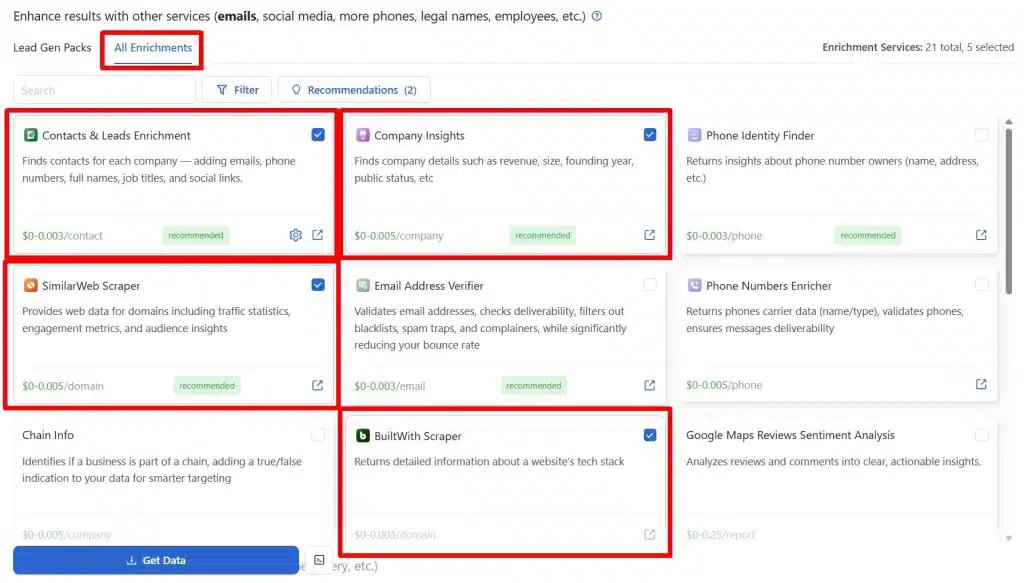Open the settings gear on Contacts & Leads Enrichment
Screen dimensions: 1024x583
pos(295,234)
